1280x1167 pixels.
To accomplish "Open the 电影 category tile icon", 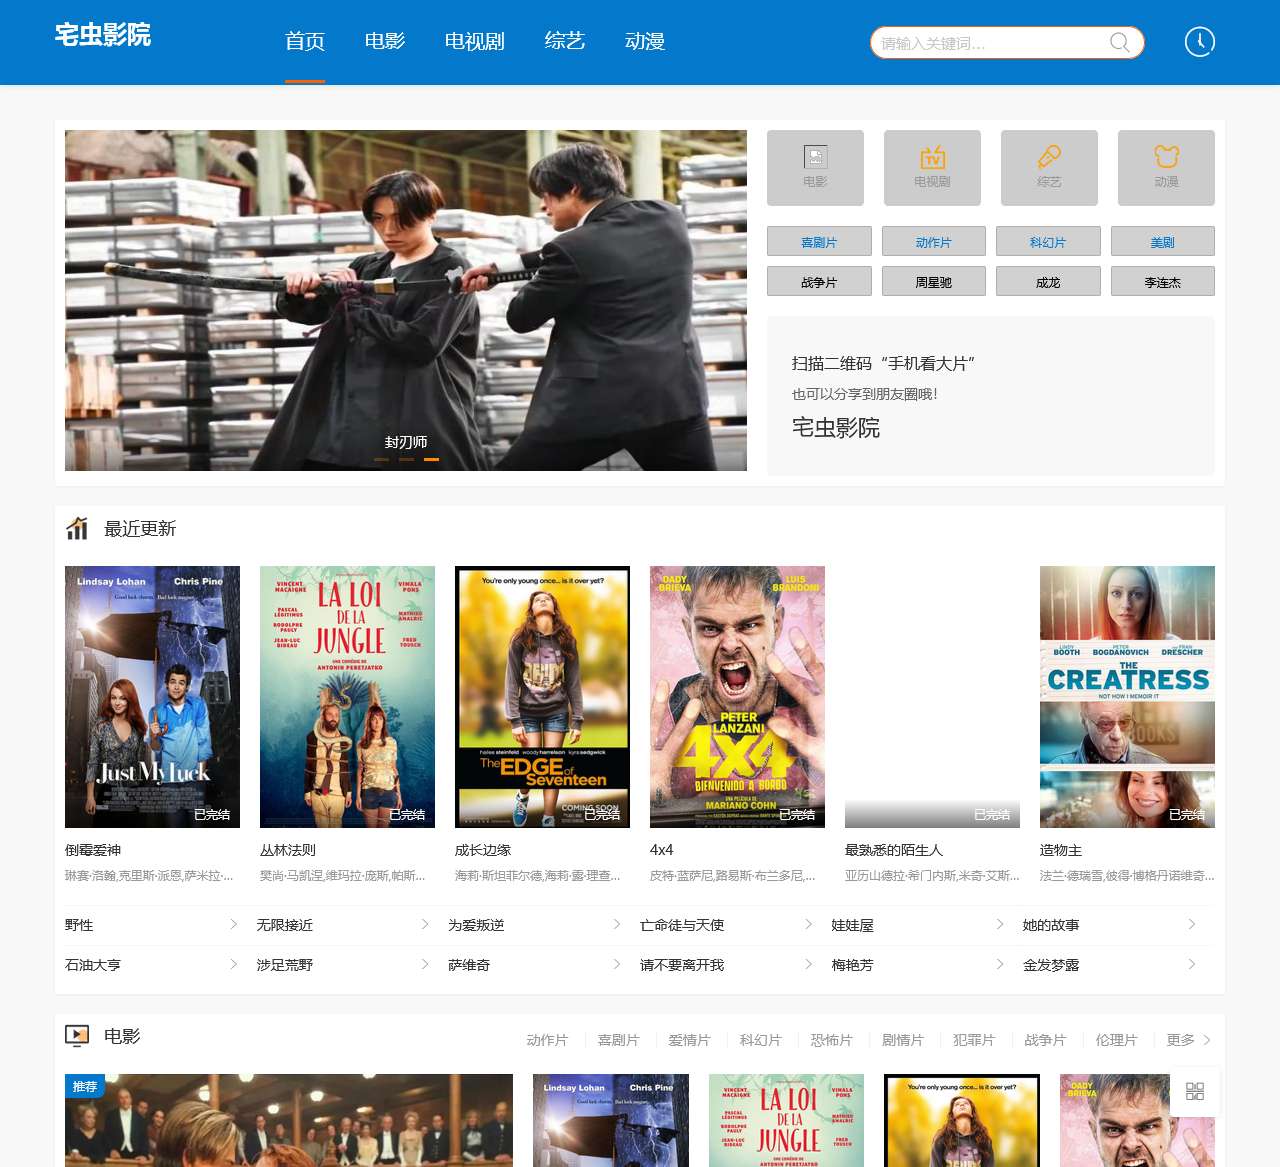I will [x=815, y=158].
